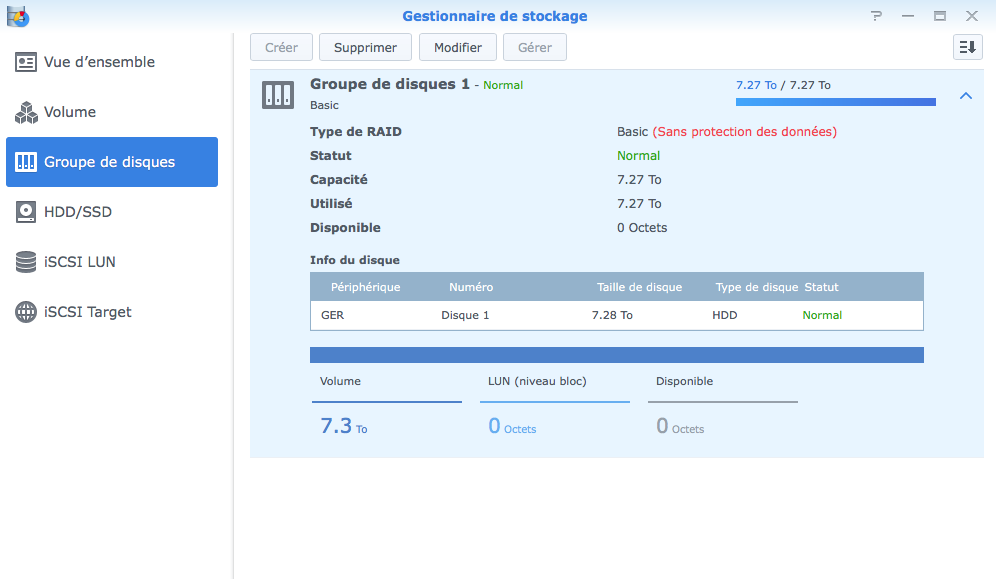Image resolution: width=996 pixels, height=579 pixels.
Task: Click the iSCSI Target globe icon
Action: pyautogui.click(x=26, y=312)
